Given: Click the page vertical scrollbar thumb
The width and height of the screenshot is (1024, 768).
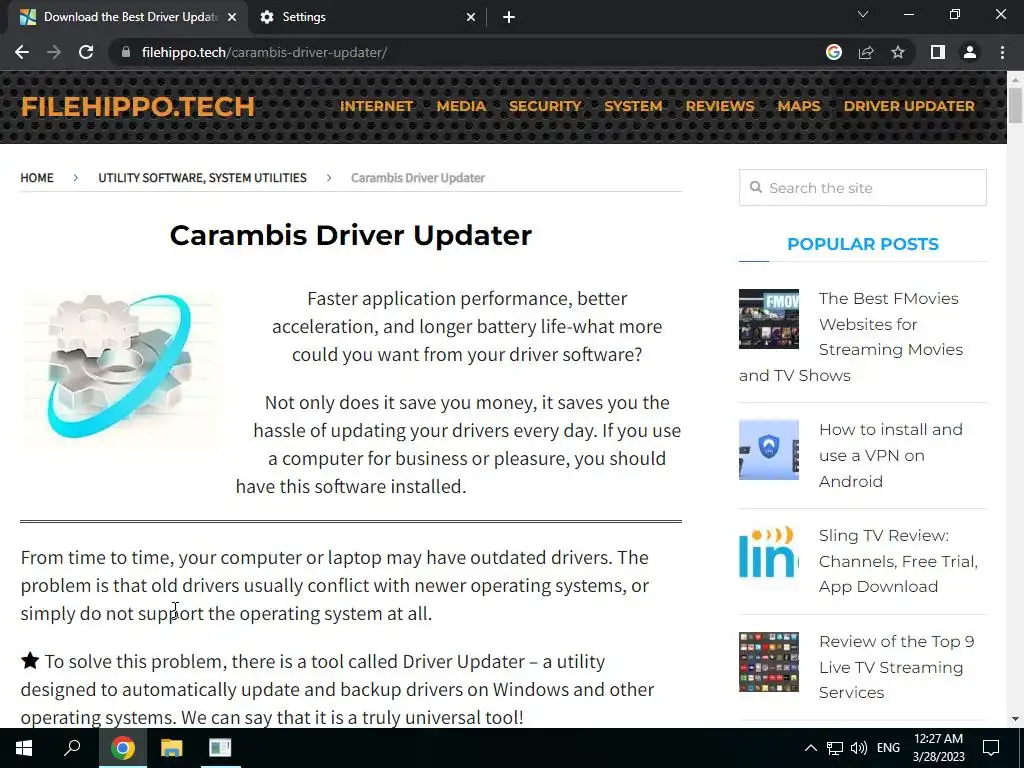Looking at the screenshot, I should point(1015,104).
